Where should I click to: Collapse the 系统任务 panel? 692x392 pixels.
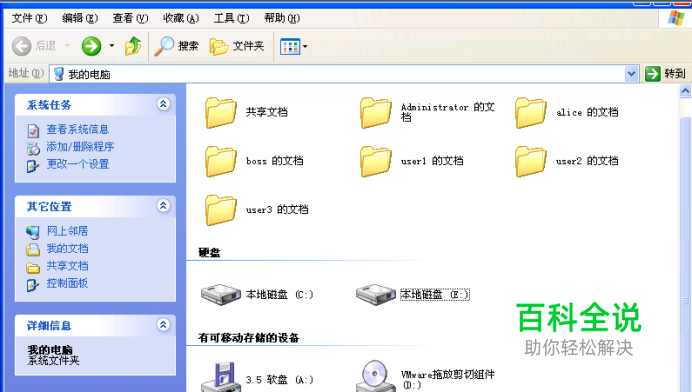pyautogui.click(x=163, y=104)
